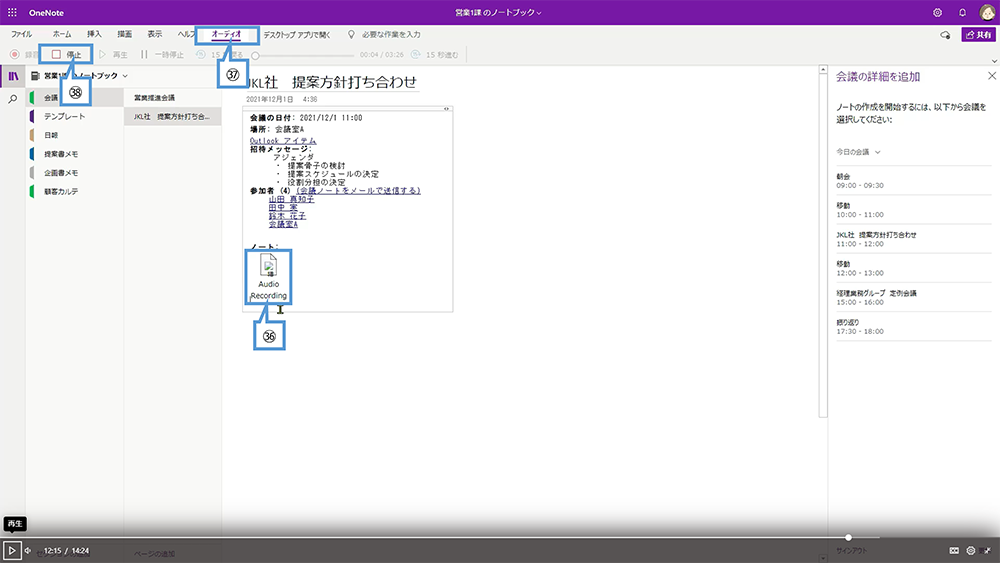The image size is (1000, 563).
Task: Click the 共有 share button
Action: point(978,34)
